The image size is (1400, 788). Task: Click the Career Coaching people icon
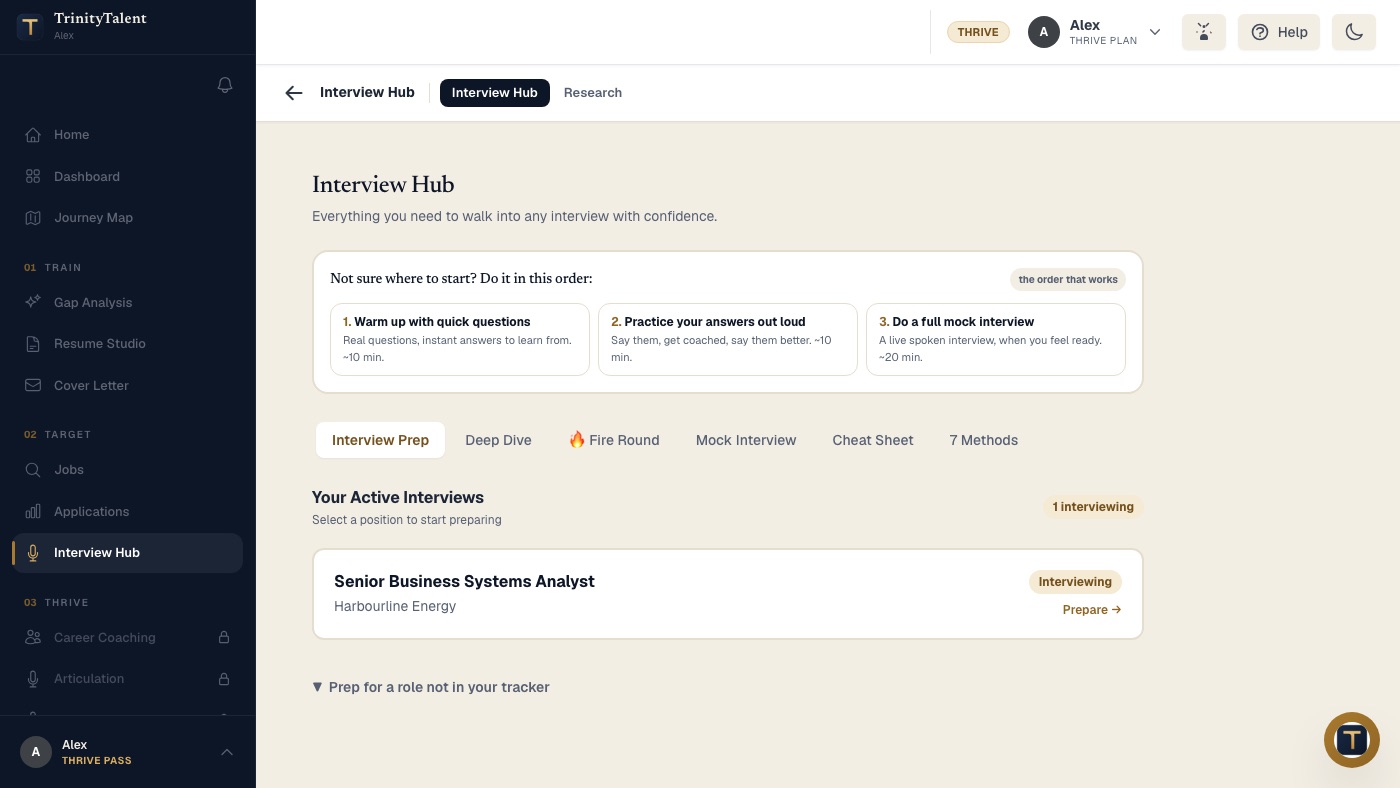coord(33,637)
